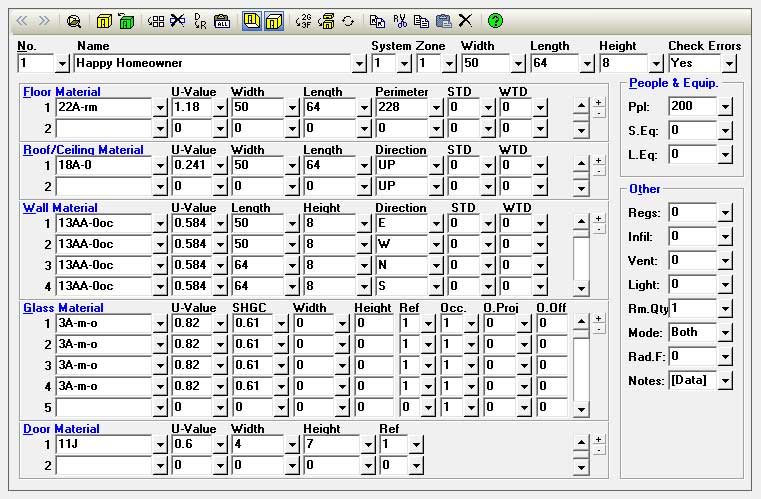This screenshot has width=761, height=499.
Task: Click the plus button beside Door Material rows
Action: coord(599,439)
